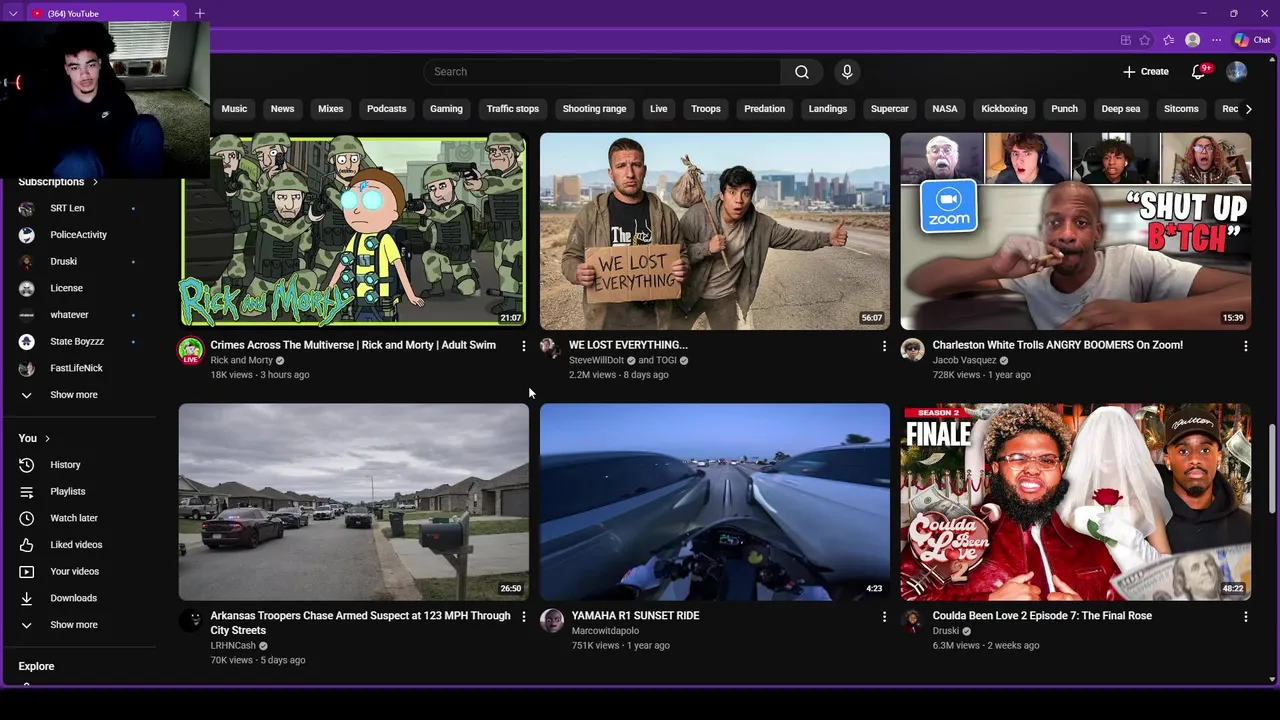Open 'Charleston White Trolls ANGRY BOOMERS On Zoom!' title
Screen dimensions: 1280x720
(x=1057, y=345)
